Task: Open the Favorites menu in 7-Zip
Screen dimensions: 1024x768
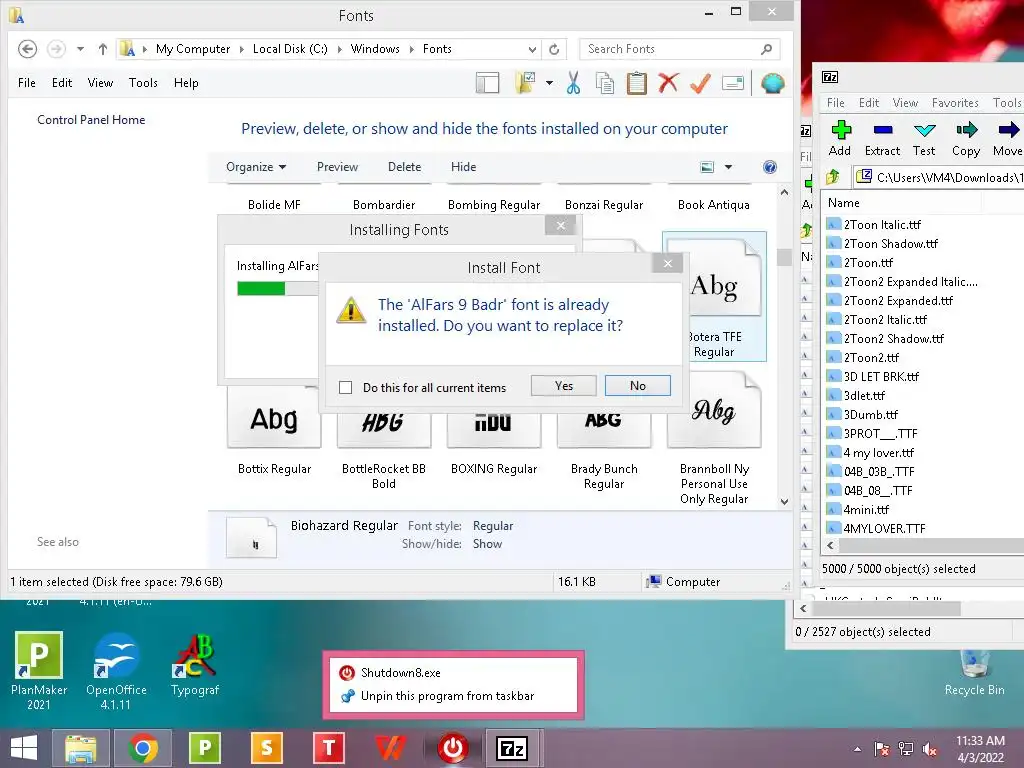Action: pyautogui.click(x=955, y=103)
